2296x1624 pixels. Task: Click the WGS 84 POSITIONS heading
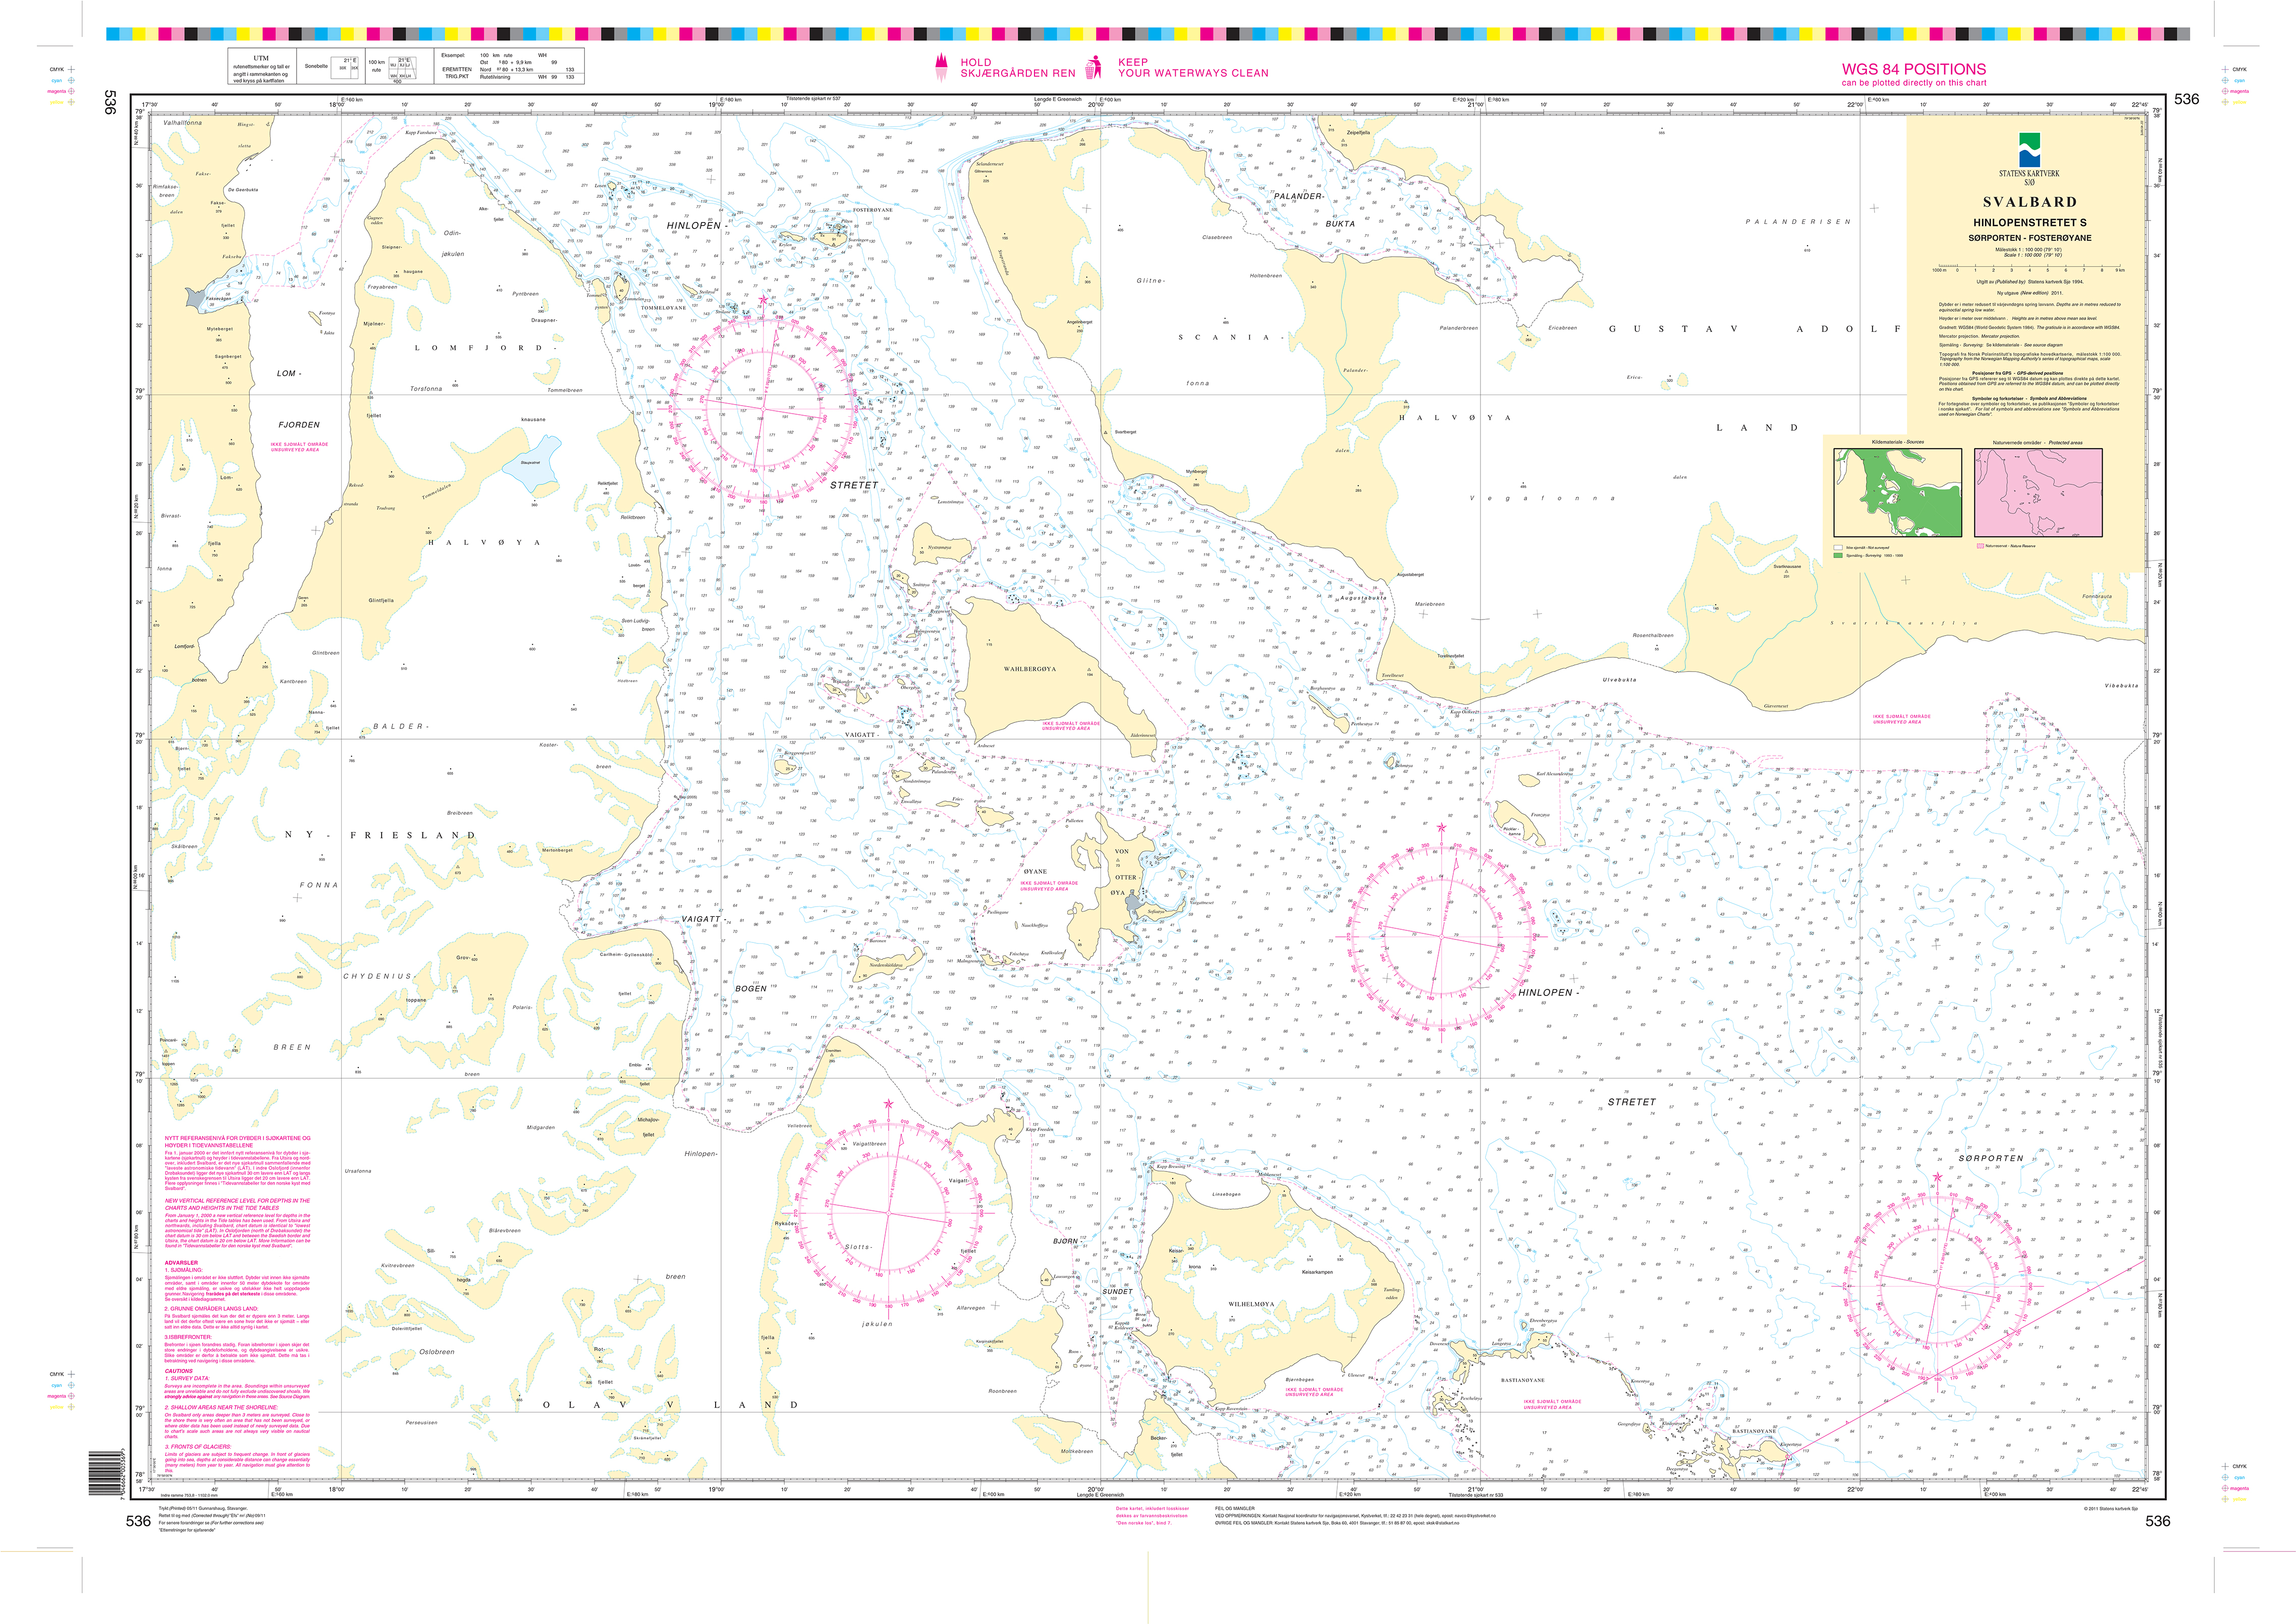click(x=1914, y=69)
